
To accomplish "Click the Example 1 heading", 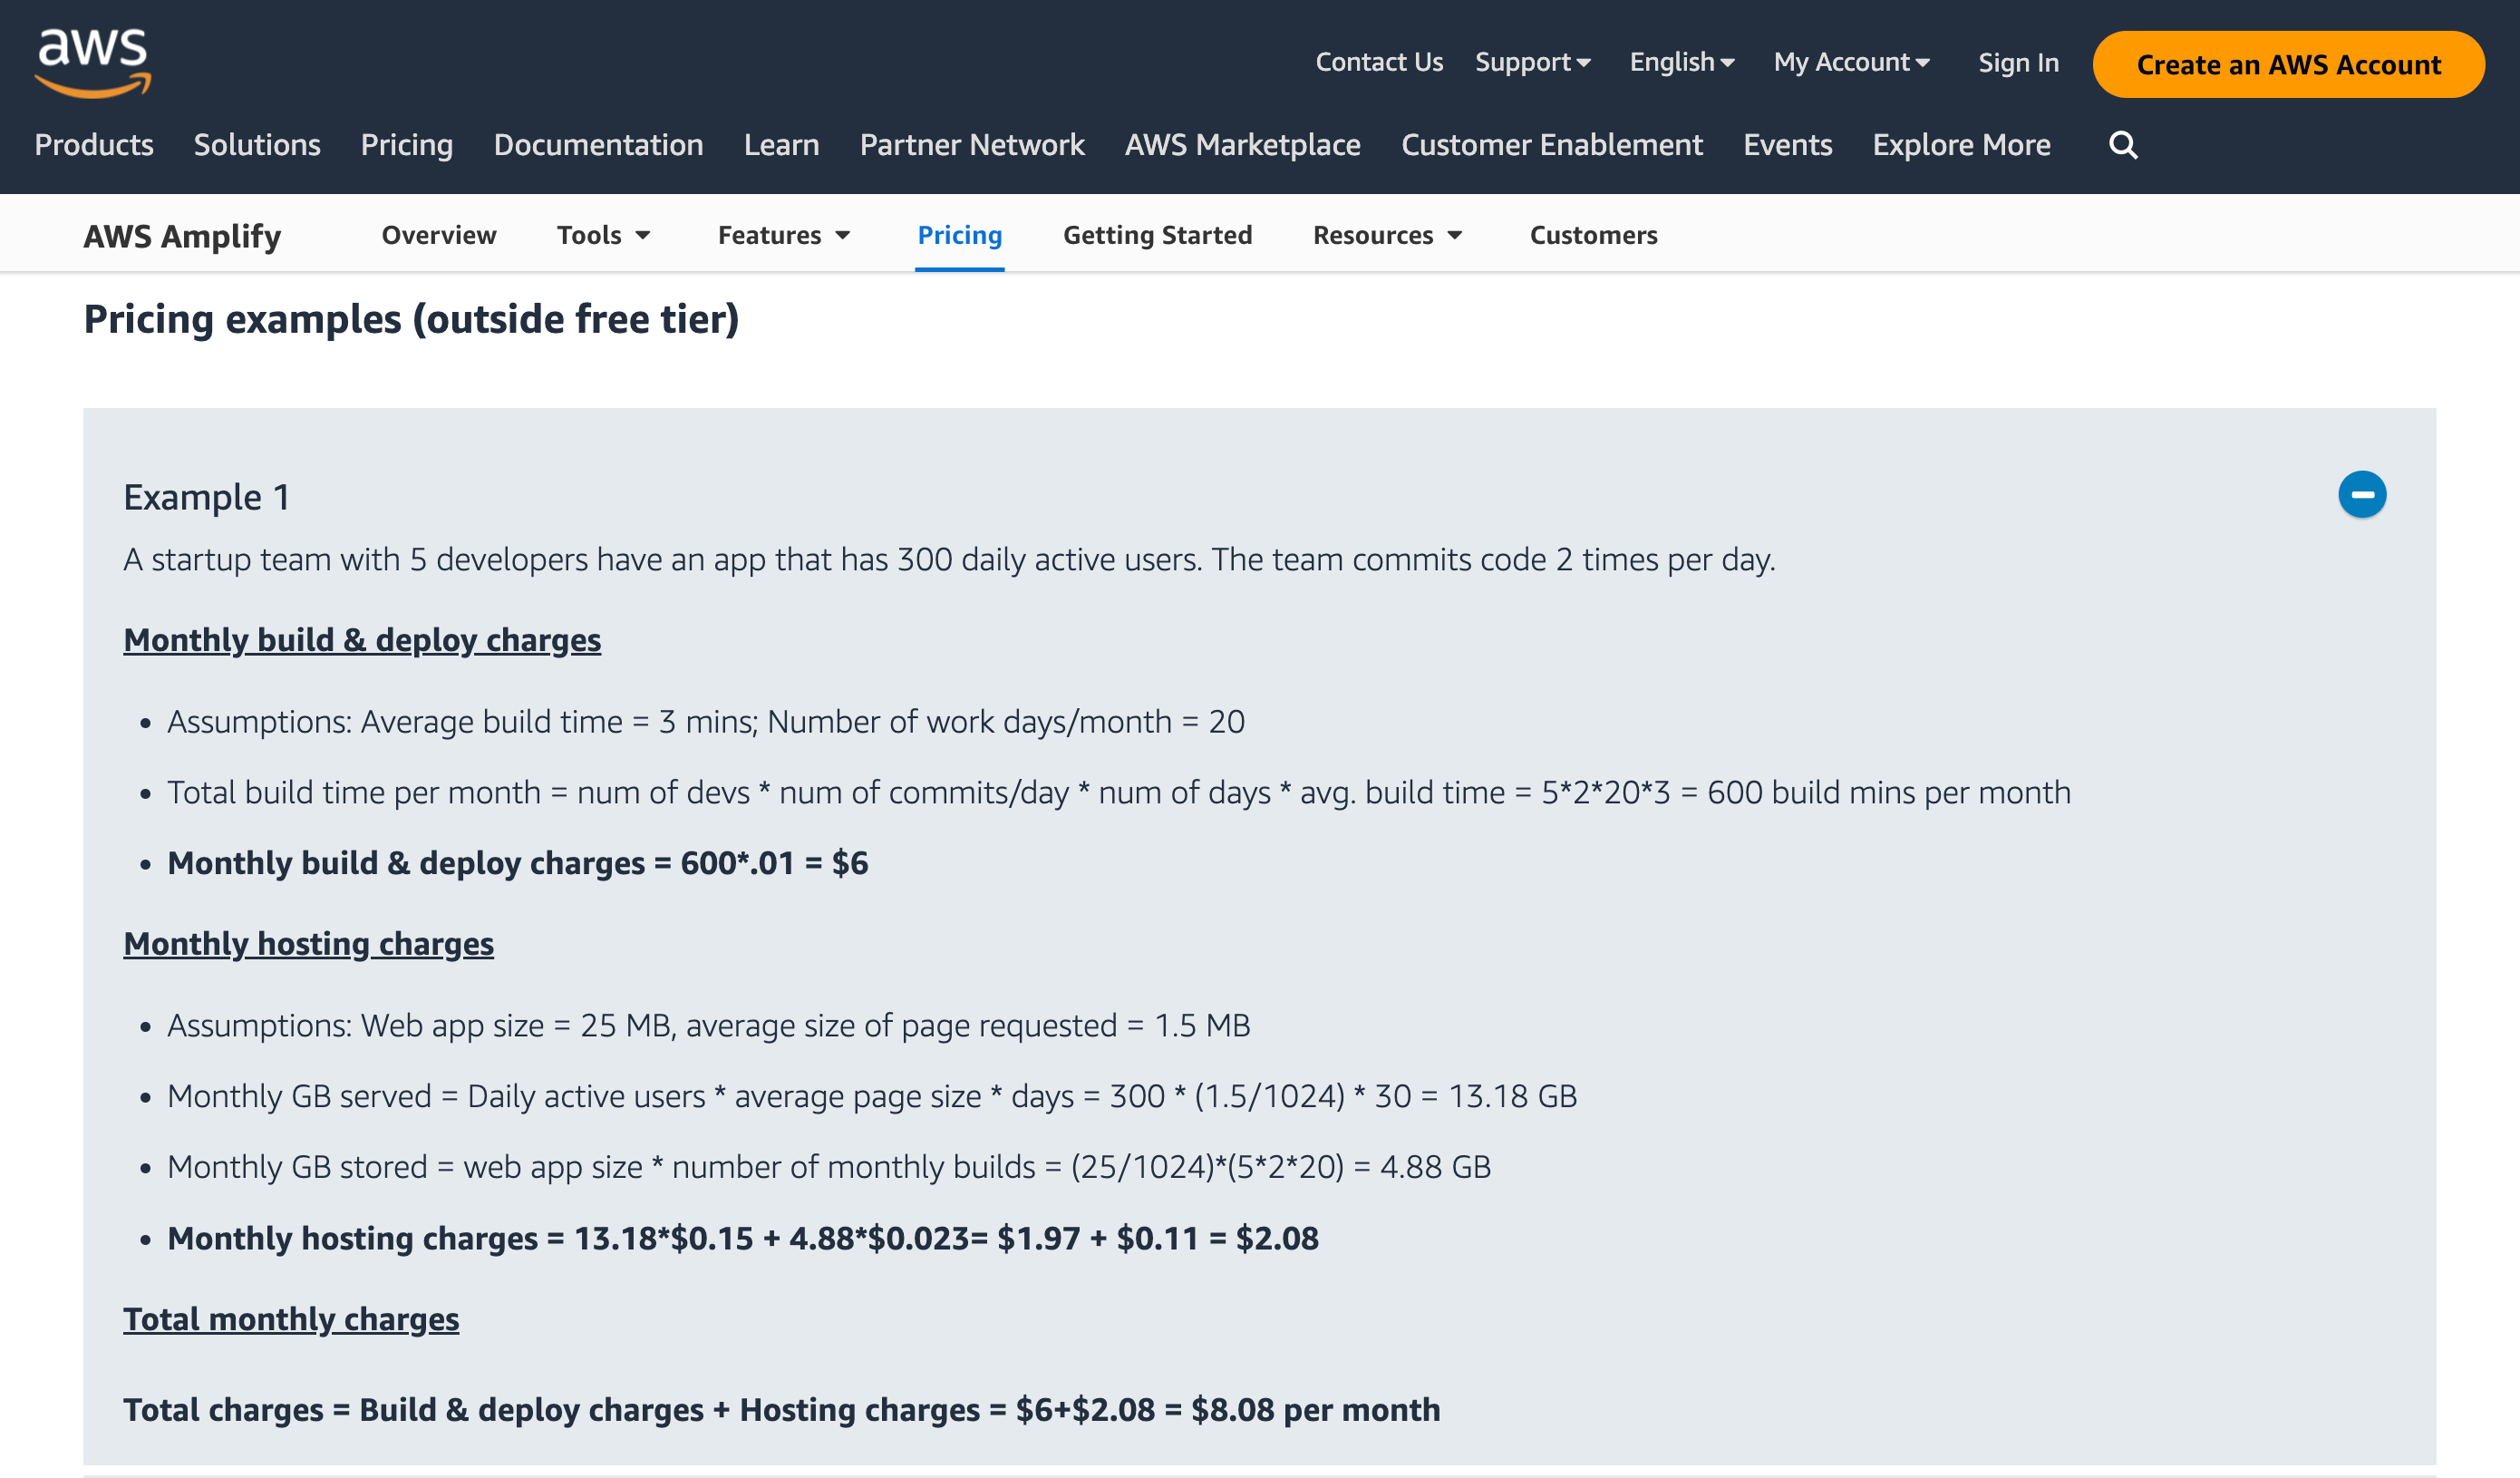I will tap(207, 497).
